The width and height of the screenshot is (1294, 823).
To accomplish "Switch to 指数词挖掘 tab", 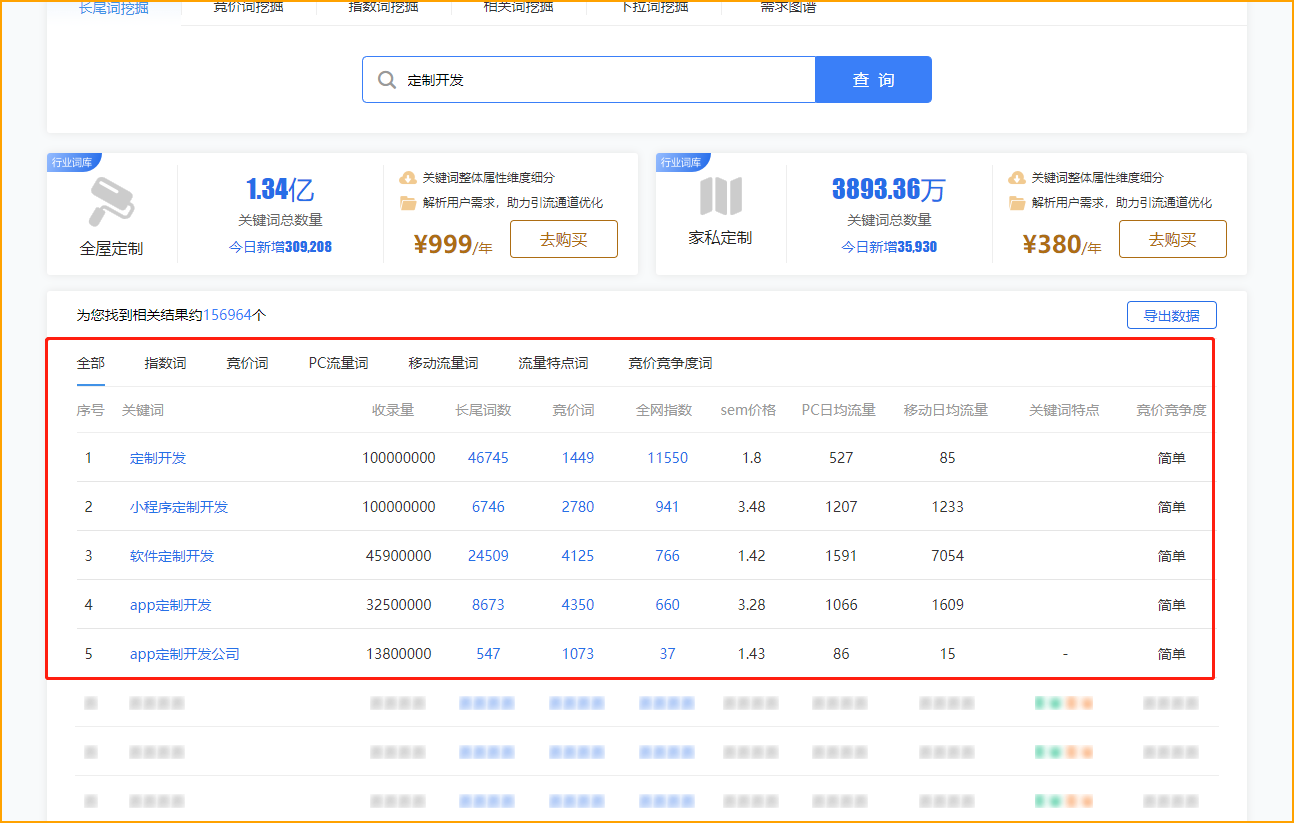I will point(383,7).
